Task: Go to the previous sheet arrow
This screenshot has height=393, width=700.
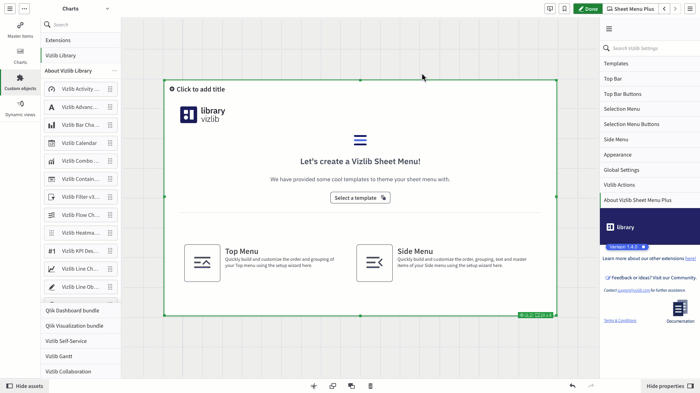Action: 664,8
